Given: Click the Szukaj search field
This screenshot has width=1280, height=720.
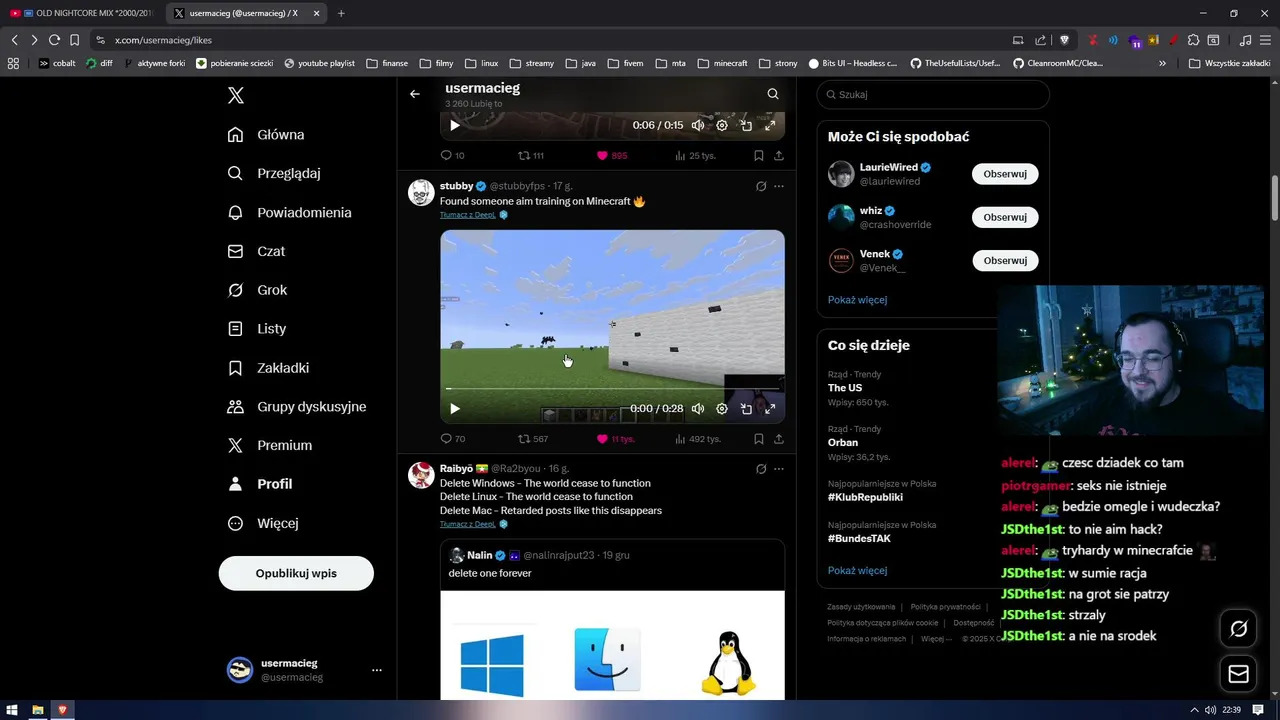Looking at the screenshot, I should (x=933, y=95).
